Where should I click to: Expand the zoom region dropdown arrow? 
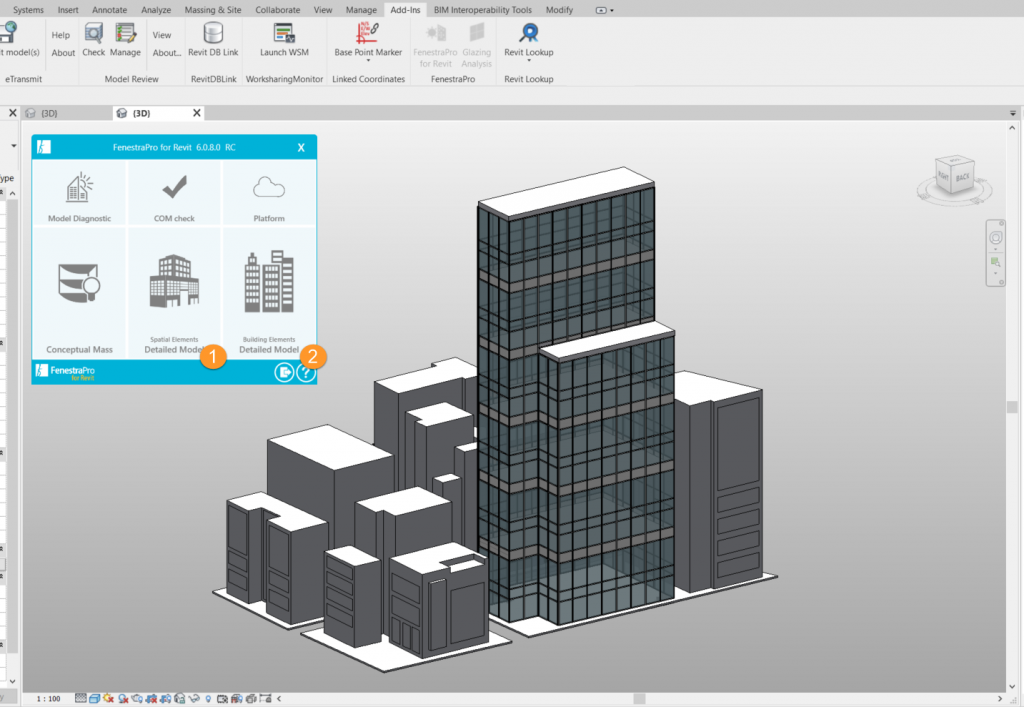(x=995, y=274)
